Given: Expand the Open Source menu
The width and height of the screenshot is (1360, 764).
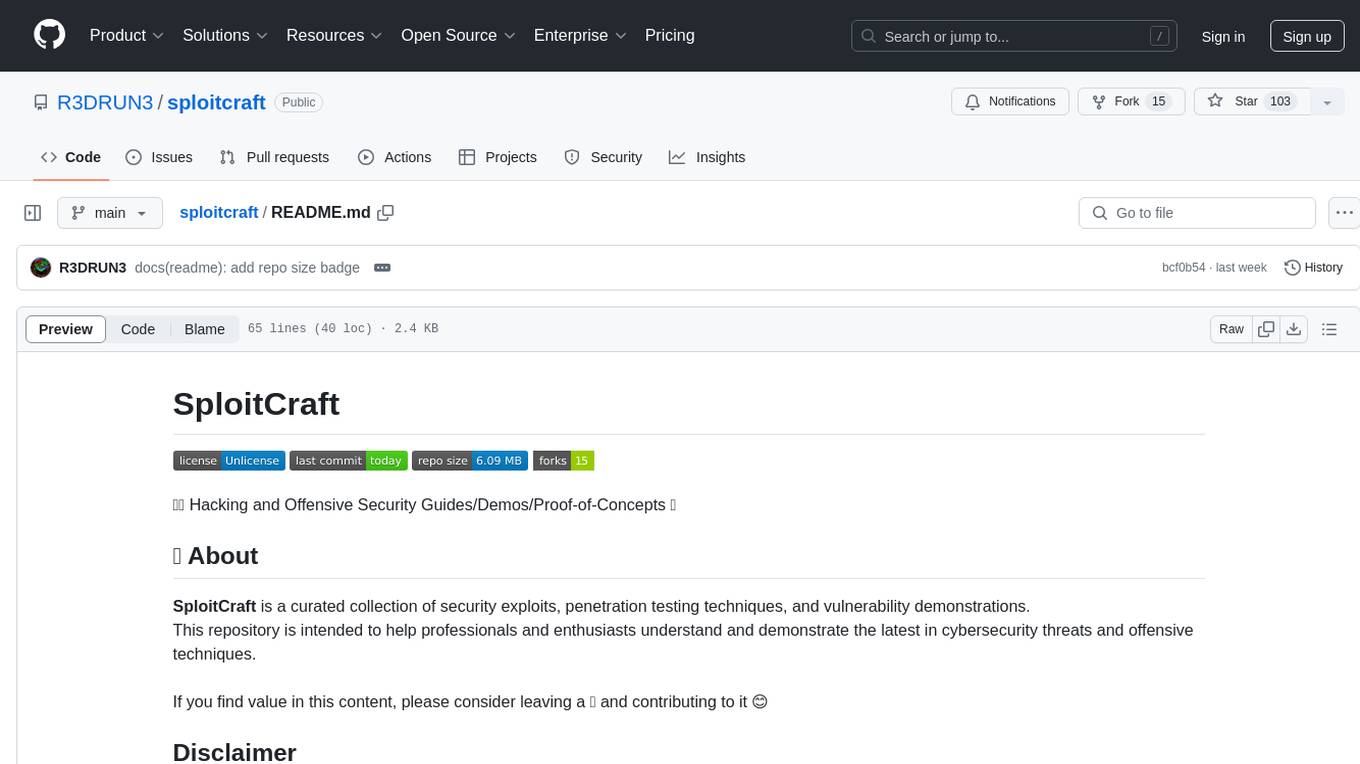Looking at the screenshot, I should tap(459, 35).
